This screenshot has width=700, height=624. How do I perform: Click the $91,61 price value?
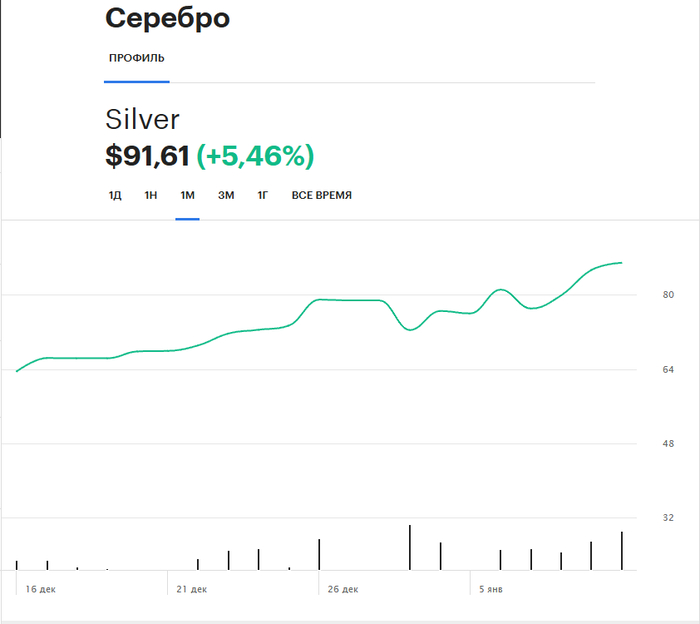[147, 155]
